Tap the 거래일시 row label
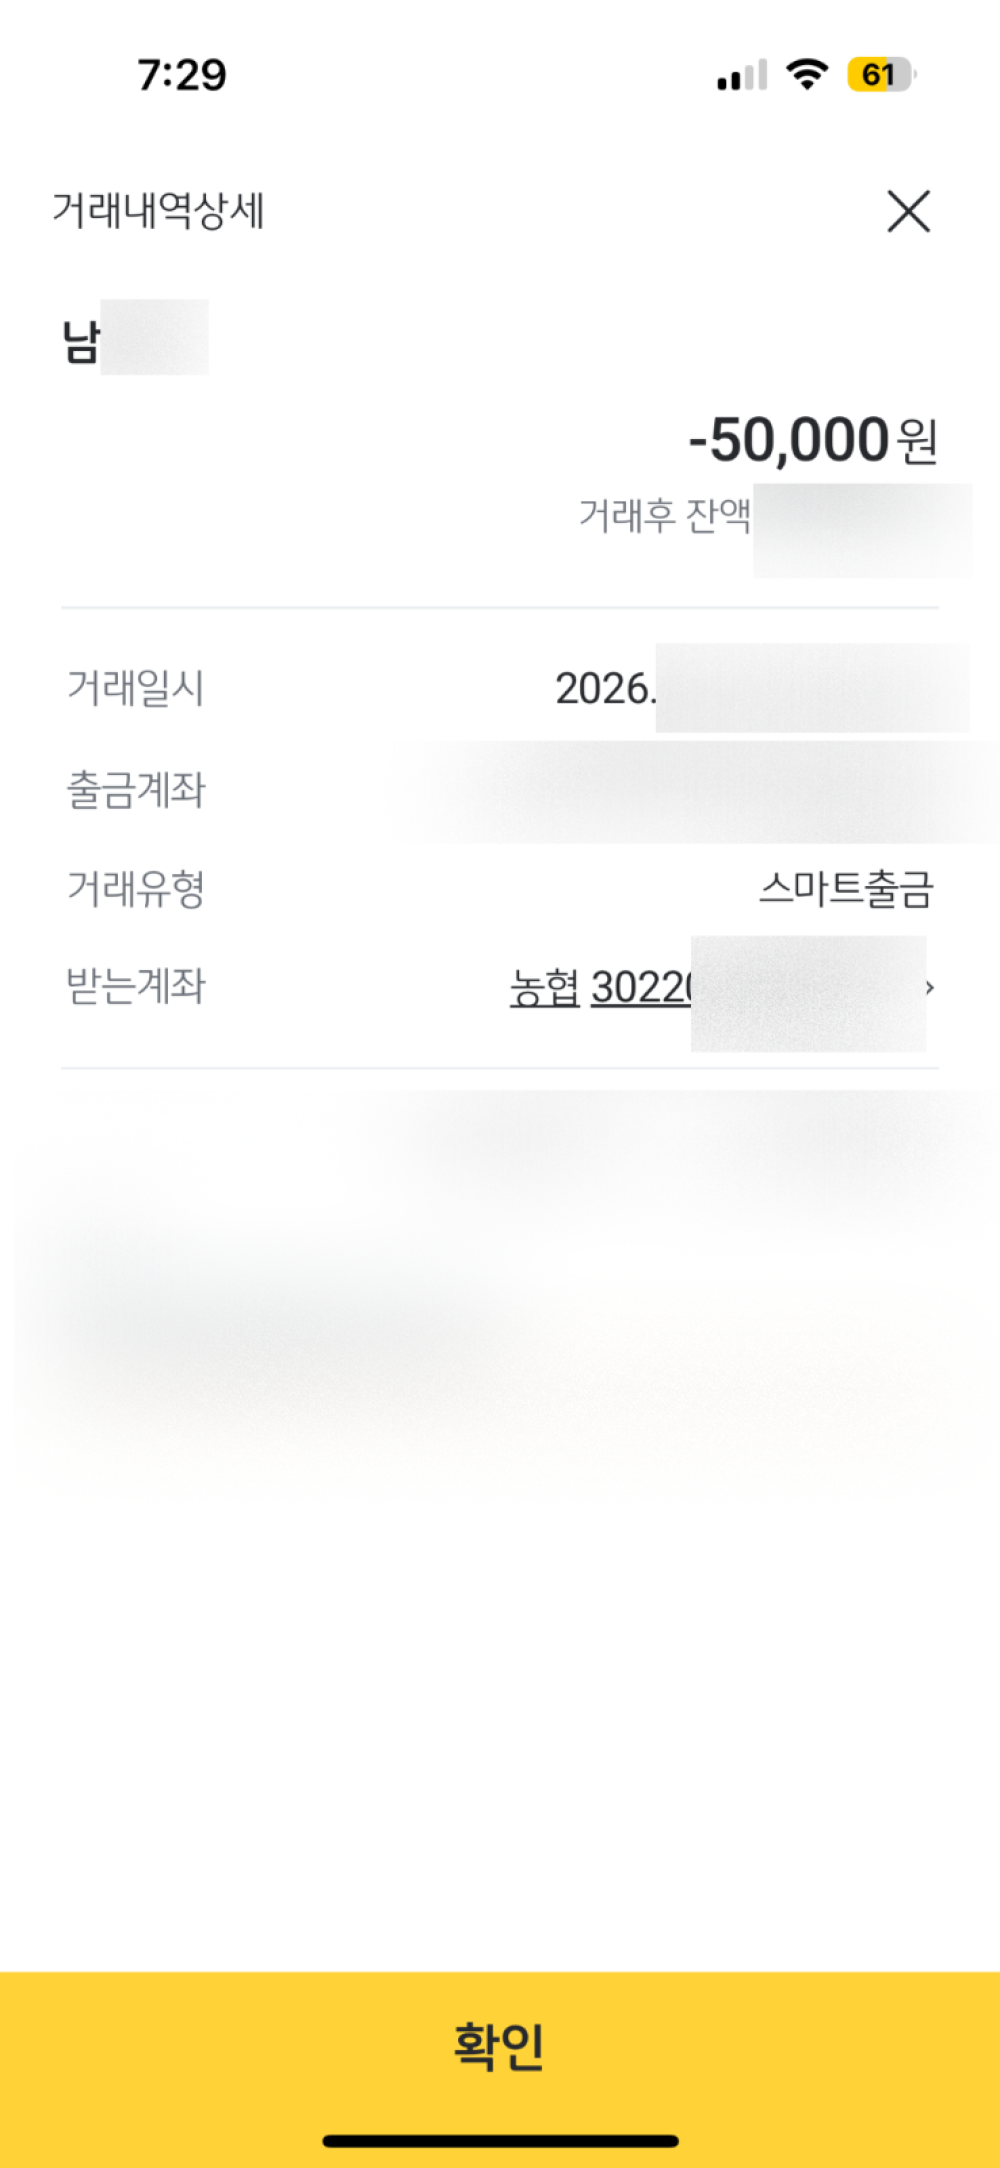 tap(135, 688)
